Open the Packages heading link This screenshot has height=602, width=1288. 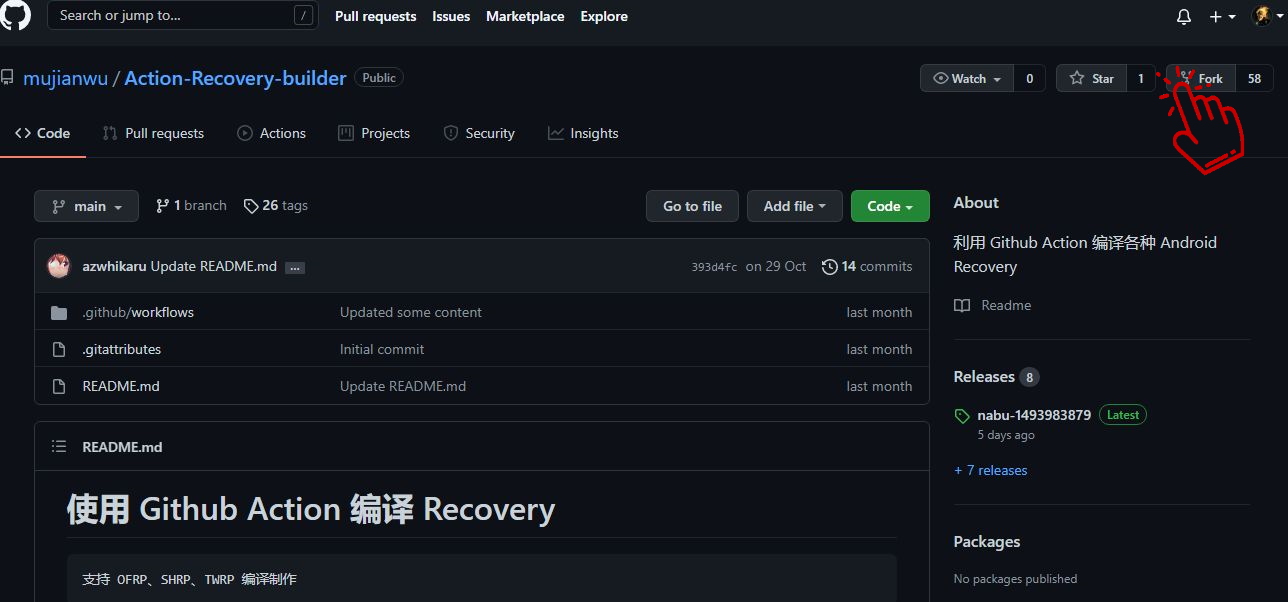coord(987,542)
